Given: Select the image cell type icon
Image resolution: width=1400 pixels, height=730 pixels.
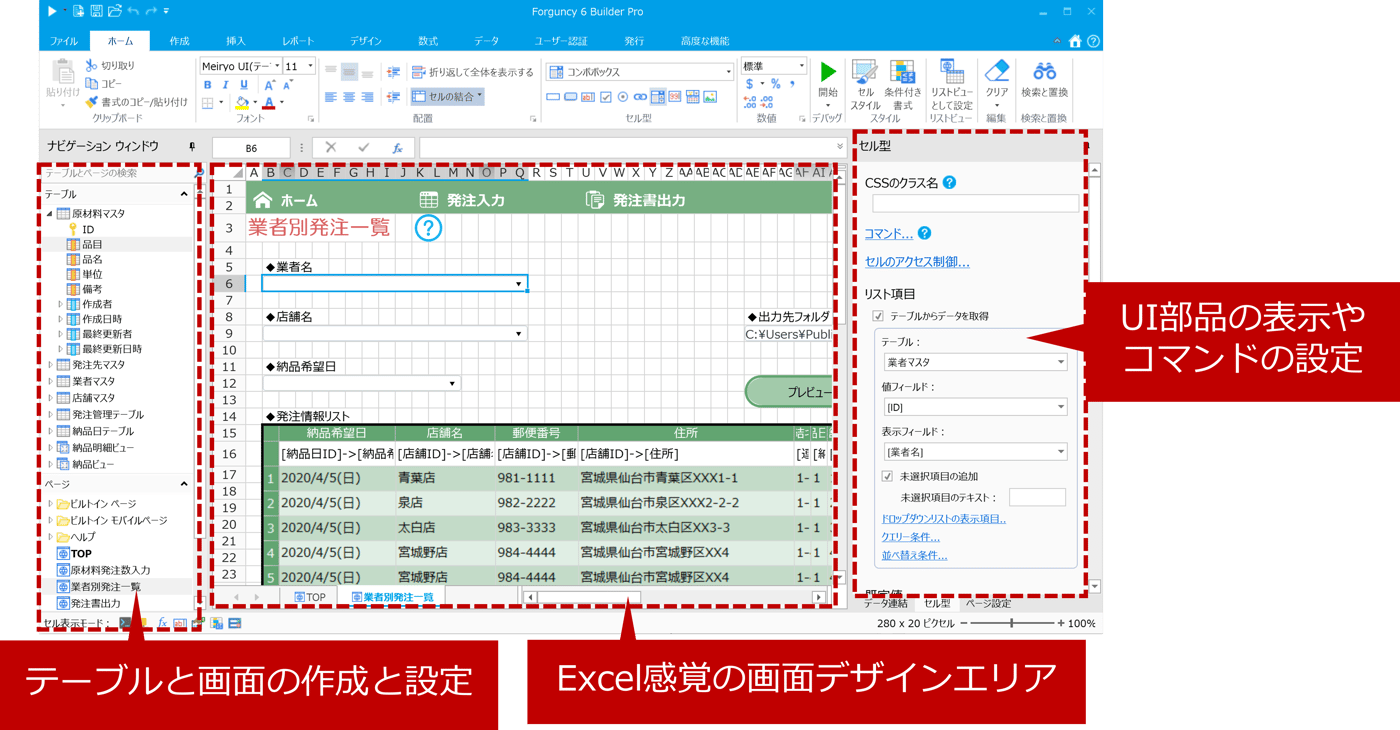Looking at the screenshot, I should (710, 97).
